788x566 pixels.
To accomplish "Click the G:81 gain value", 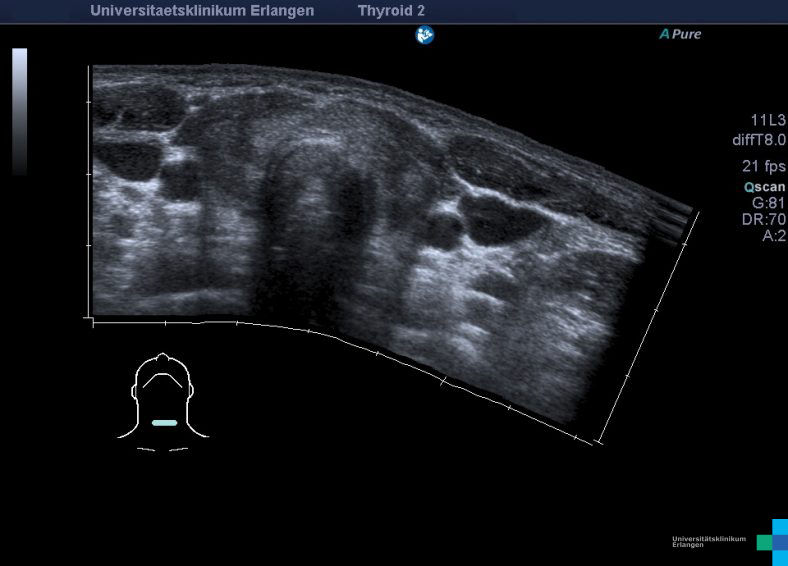I will (768, 203).
